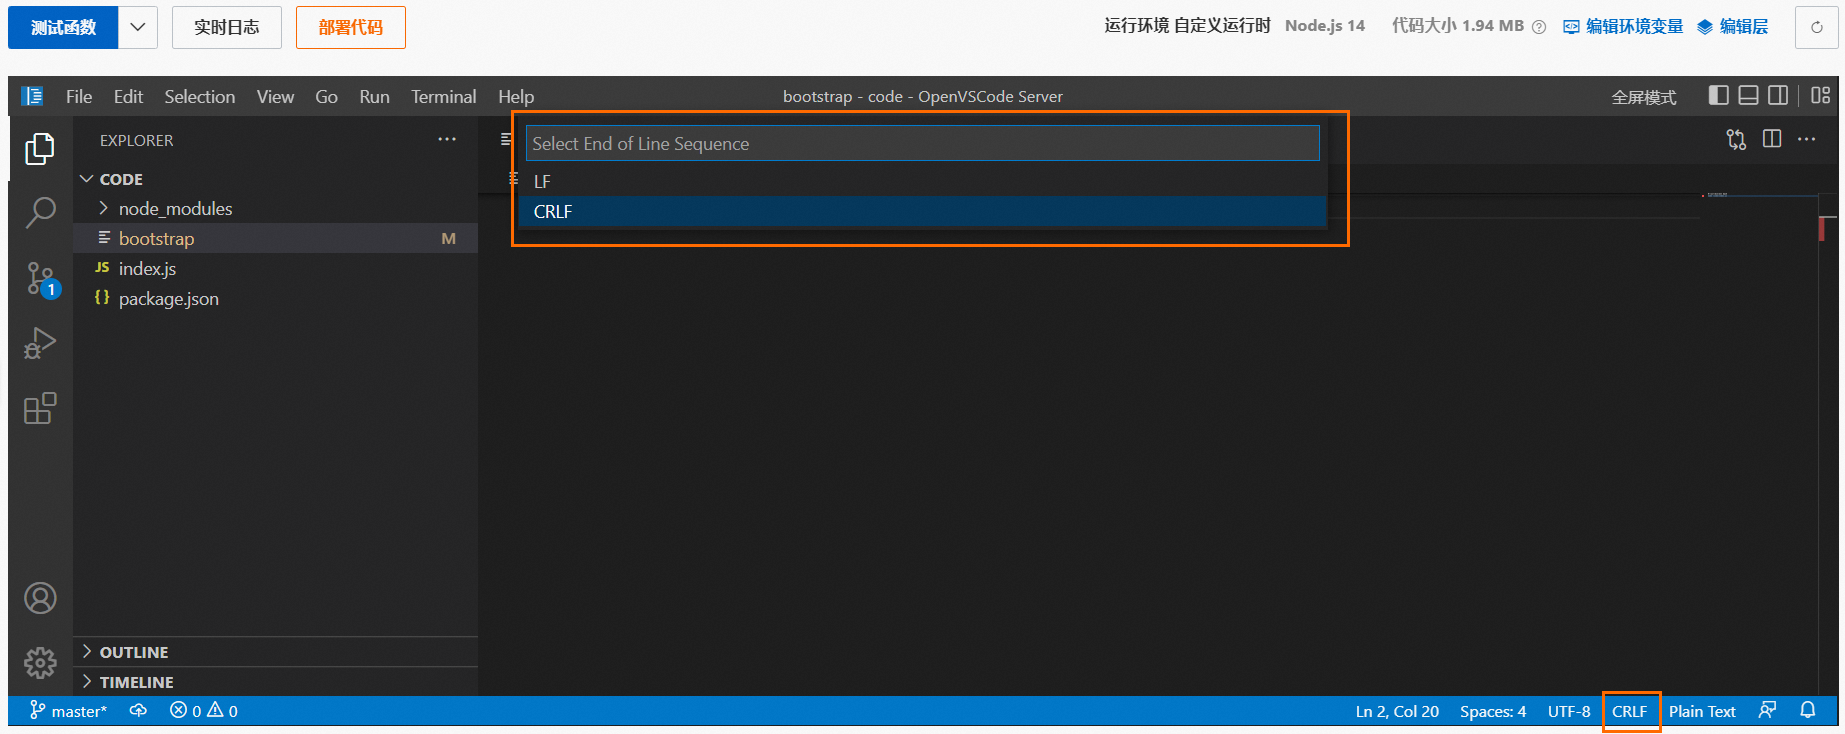
Task: Open the View menu
Action: tap(275, 96)
